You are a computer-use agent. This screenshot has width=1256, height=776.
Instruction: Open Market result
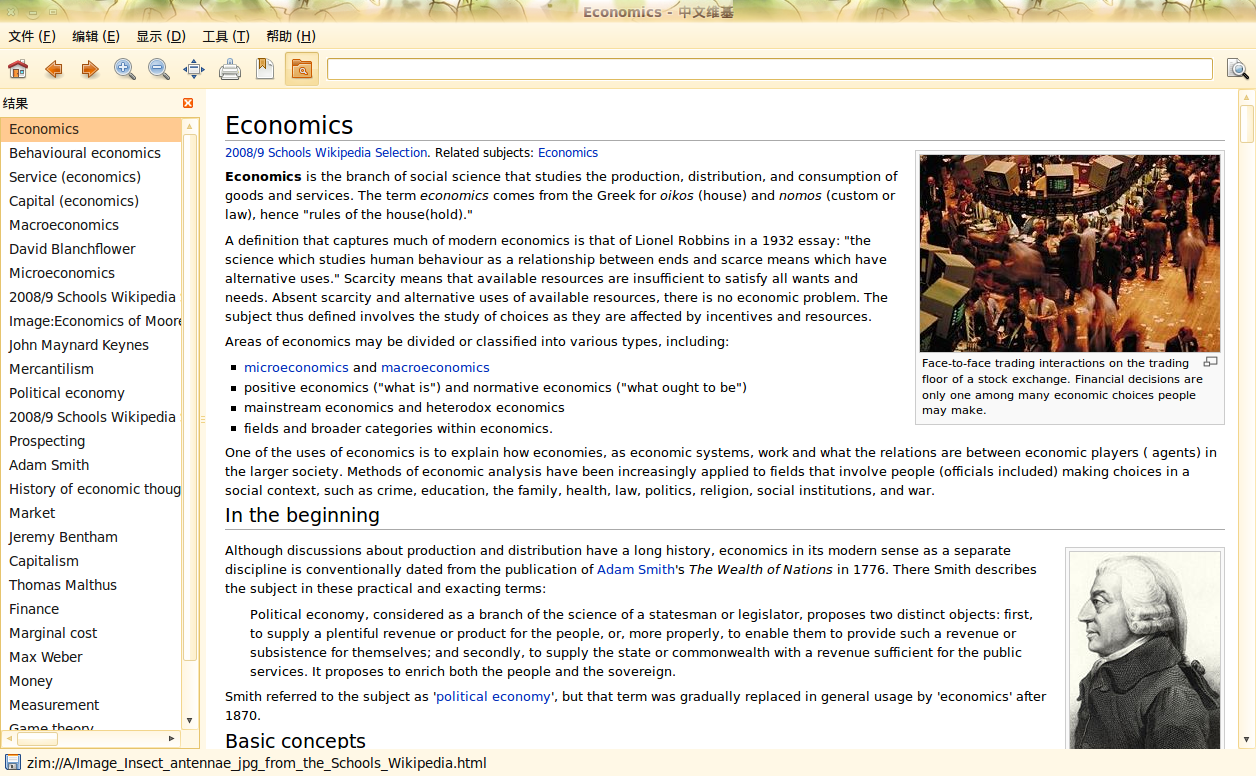click(x=91, y=513)
